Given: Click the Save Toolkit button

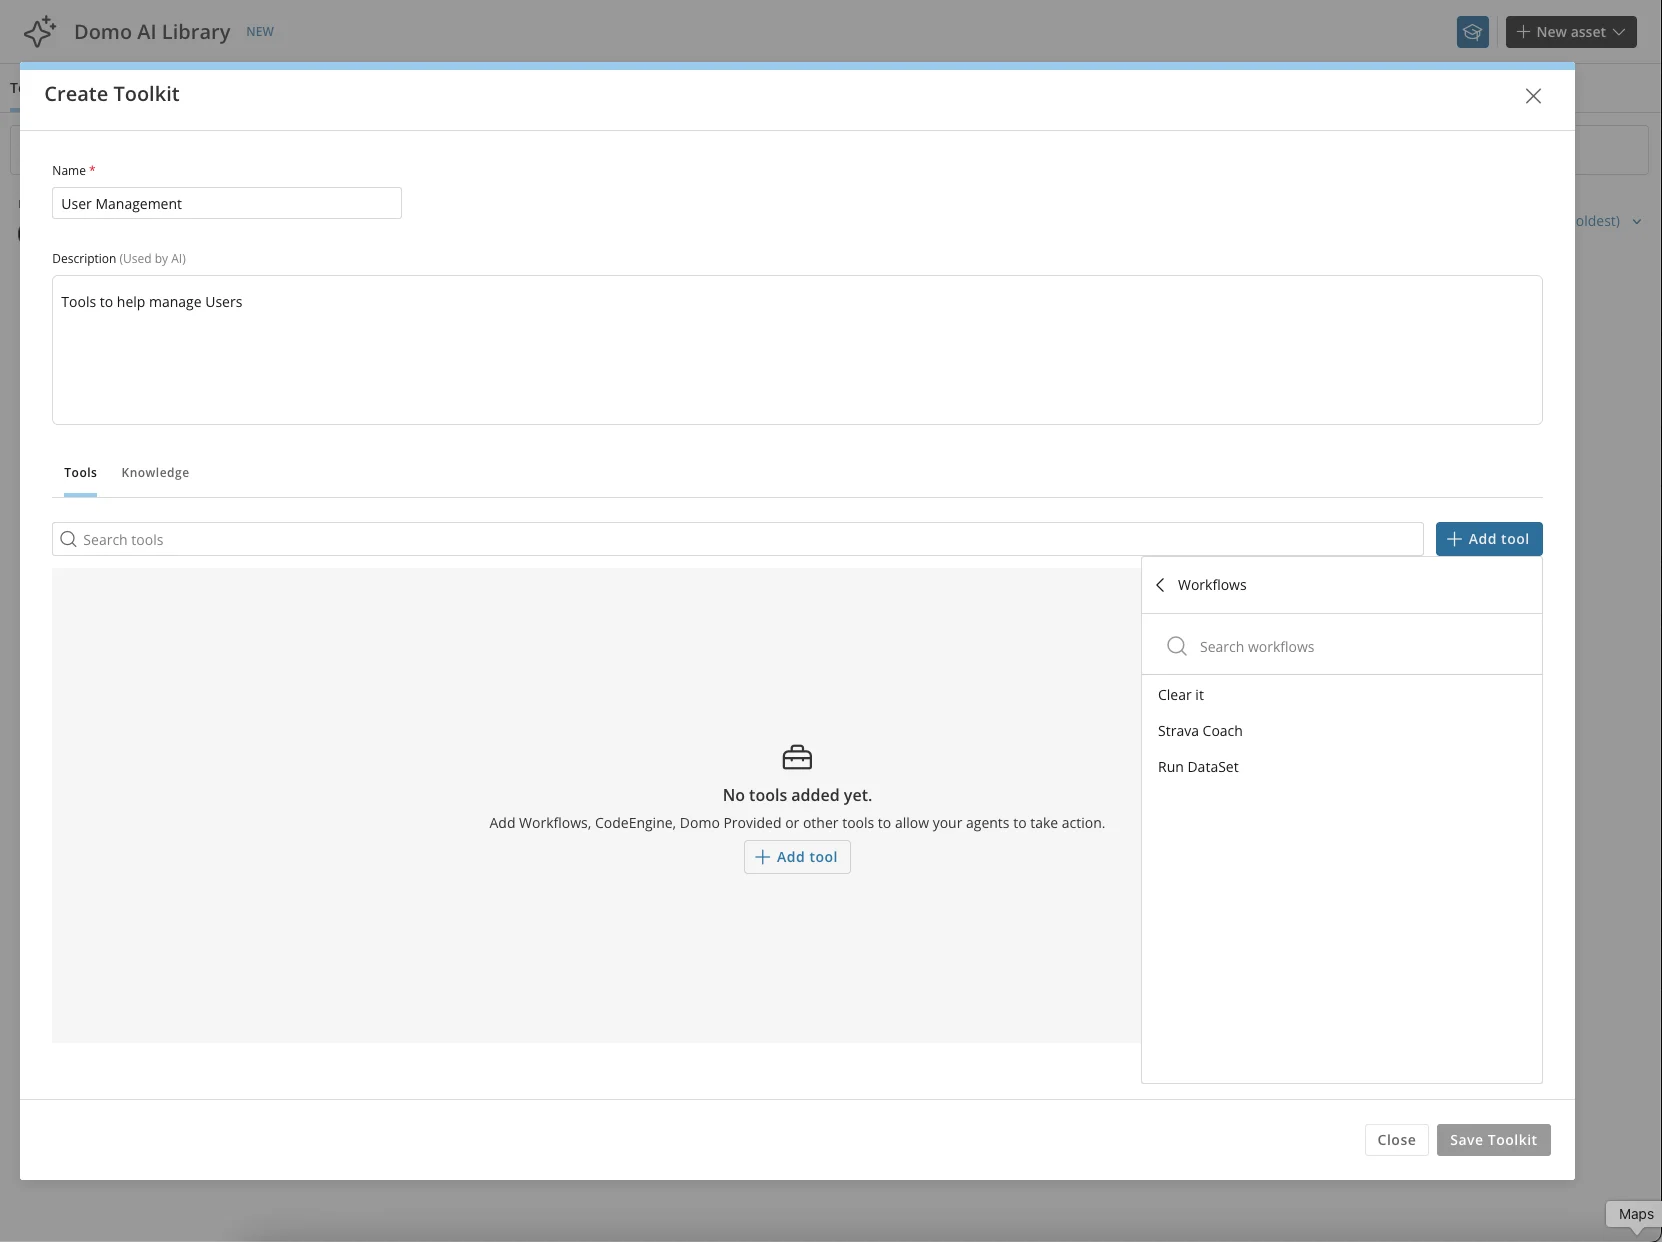Looking at the screenshot, I should point(1493,1140).
